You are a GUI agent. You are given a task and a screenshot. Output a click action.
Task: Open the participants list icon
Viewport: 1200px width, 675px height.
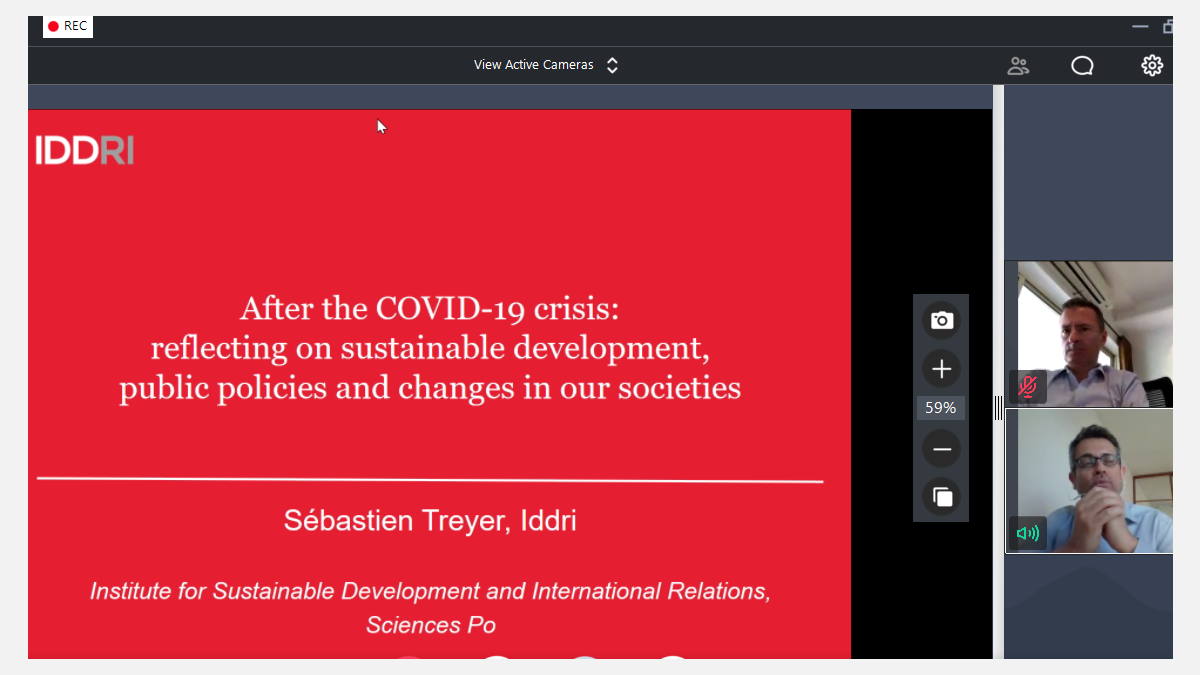pos(1018,66)
